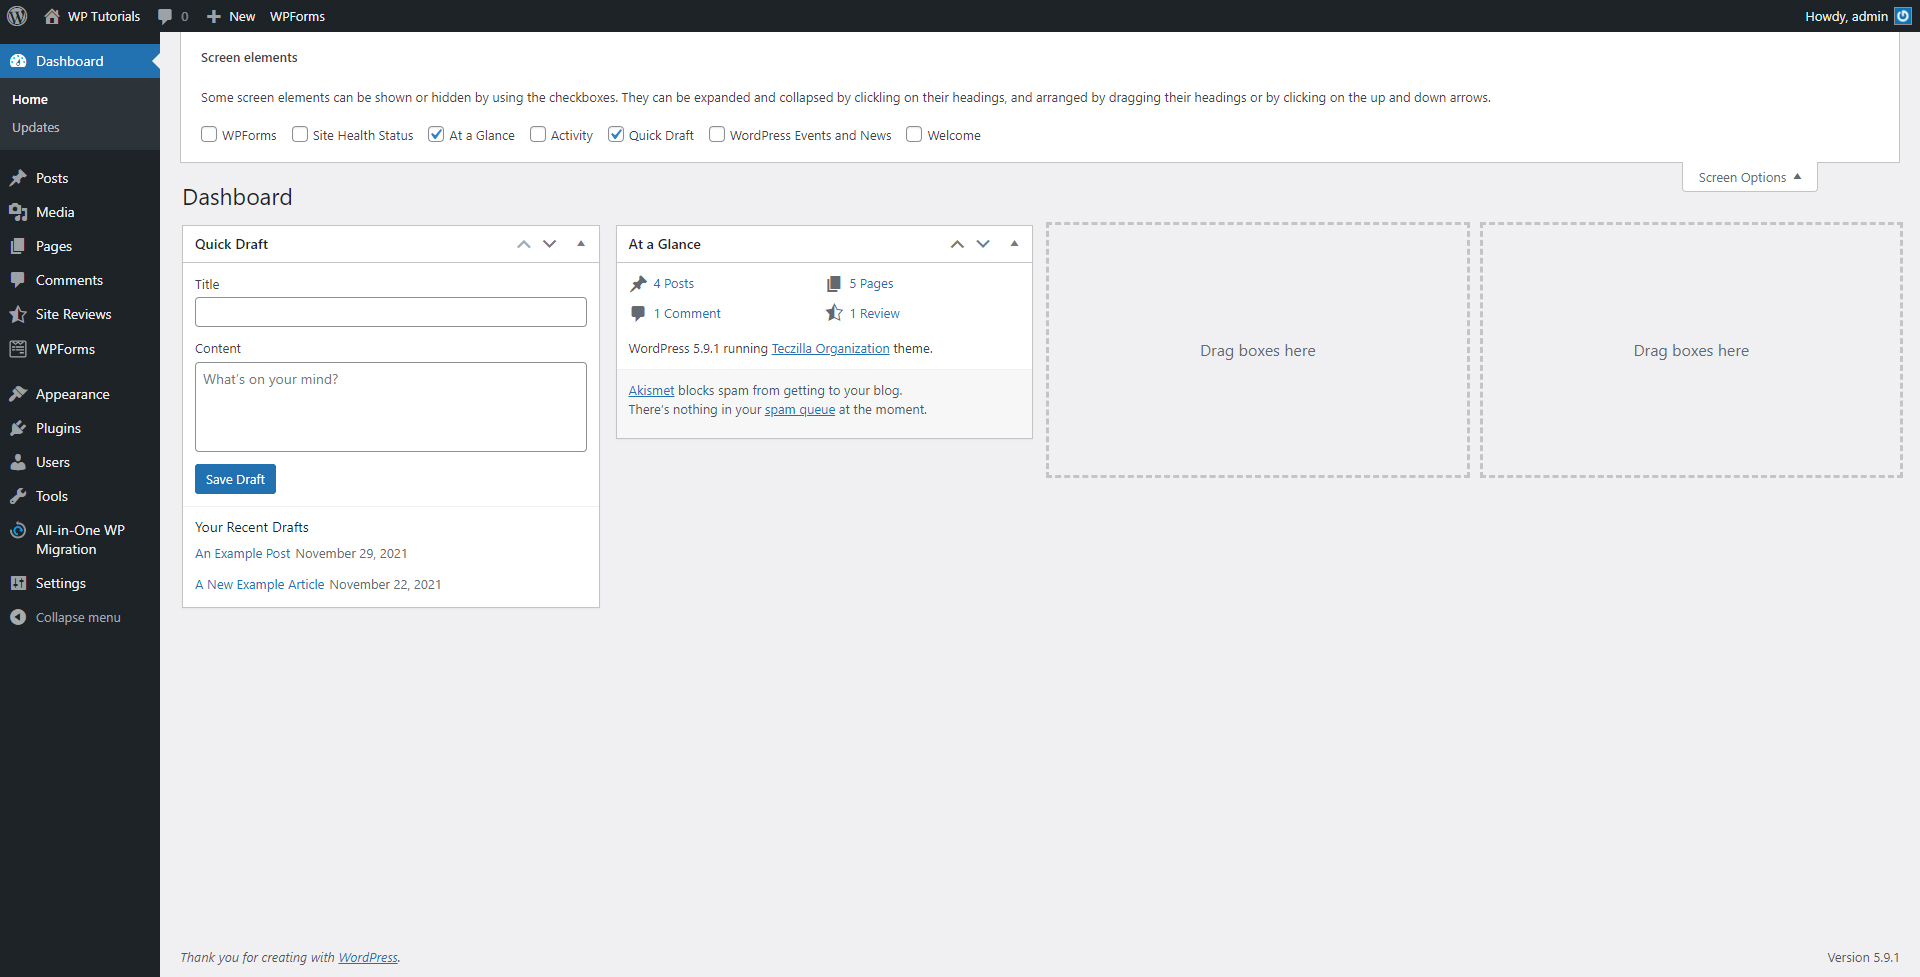
Task: Click the Users person icon in sidebar
Action: pyautogui.click(x=18, y=462)
